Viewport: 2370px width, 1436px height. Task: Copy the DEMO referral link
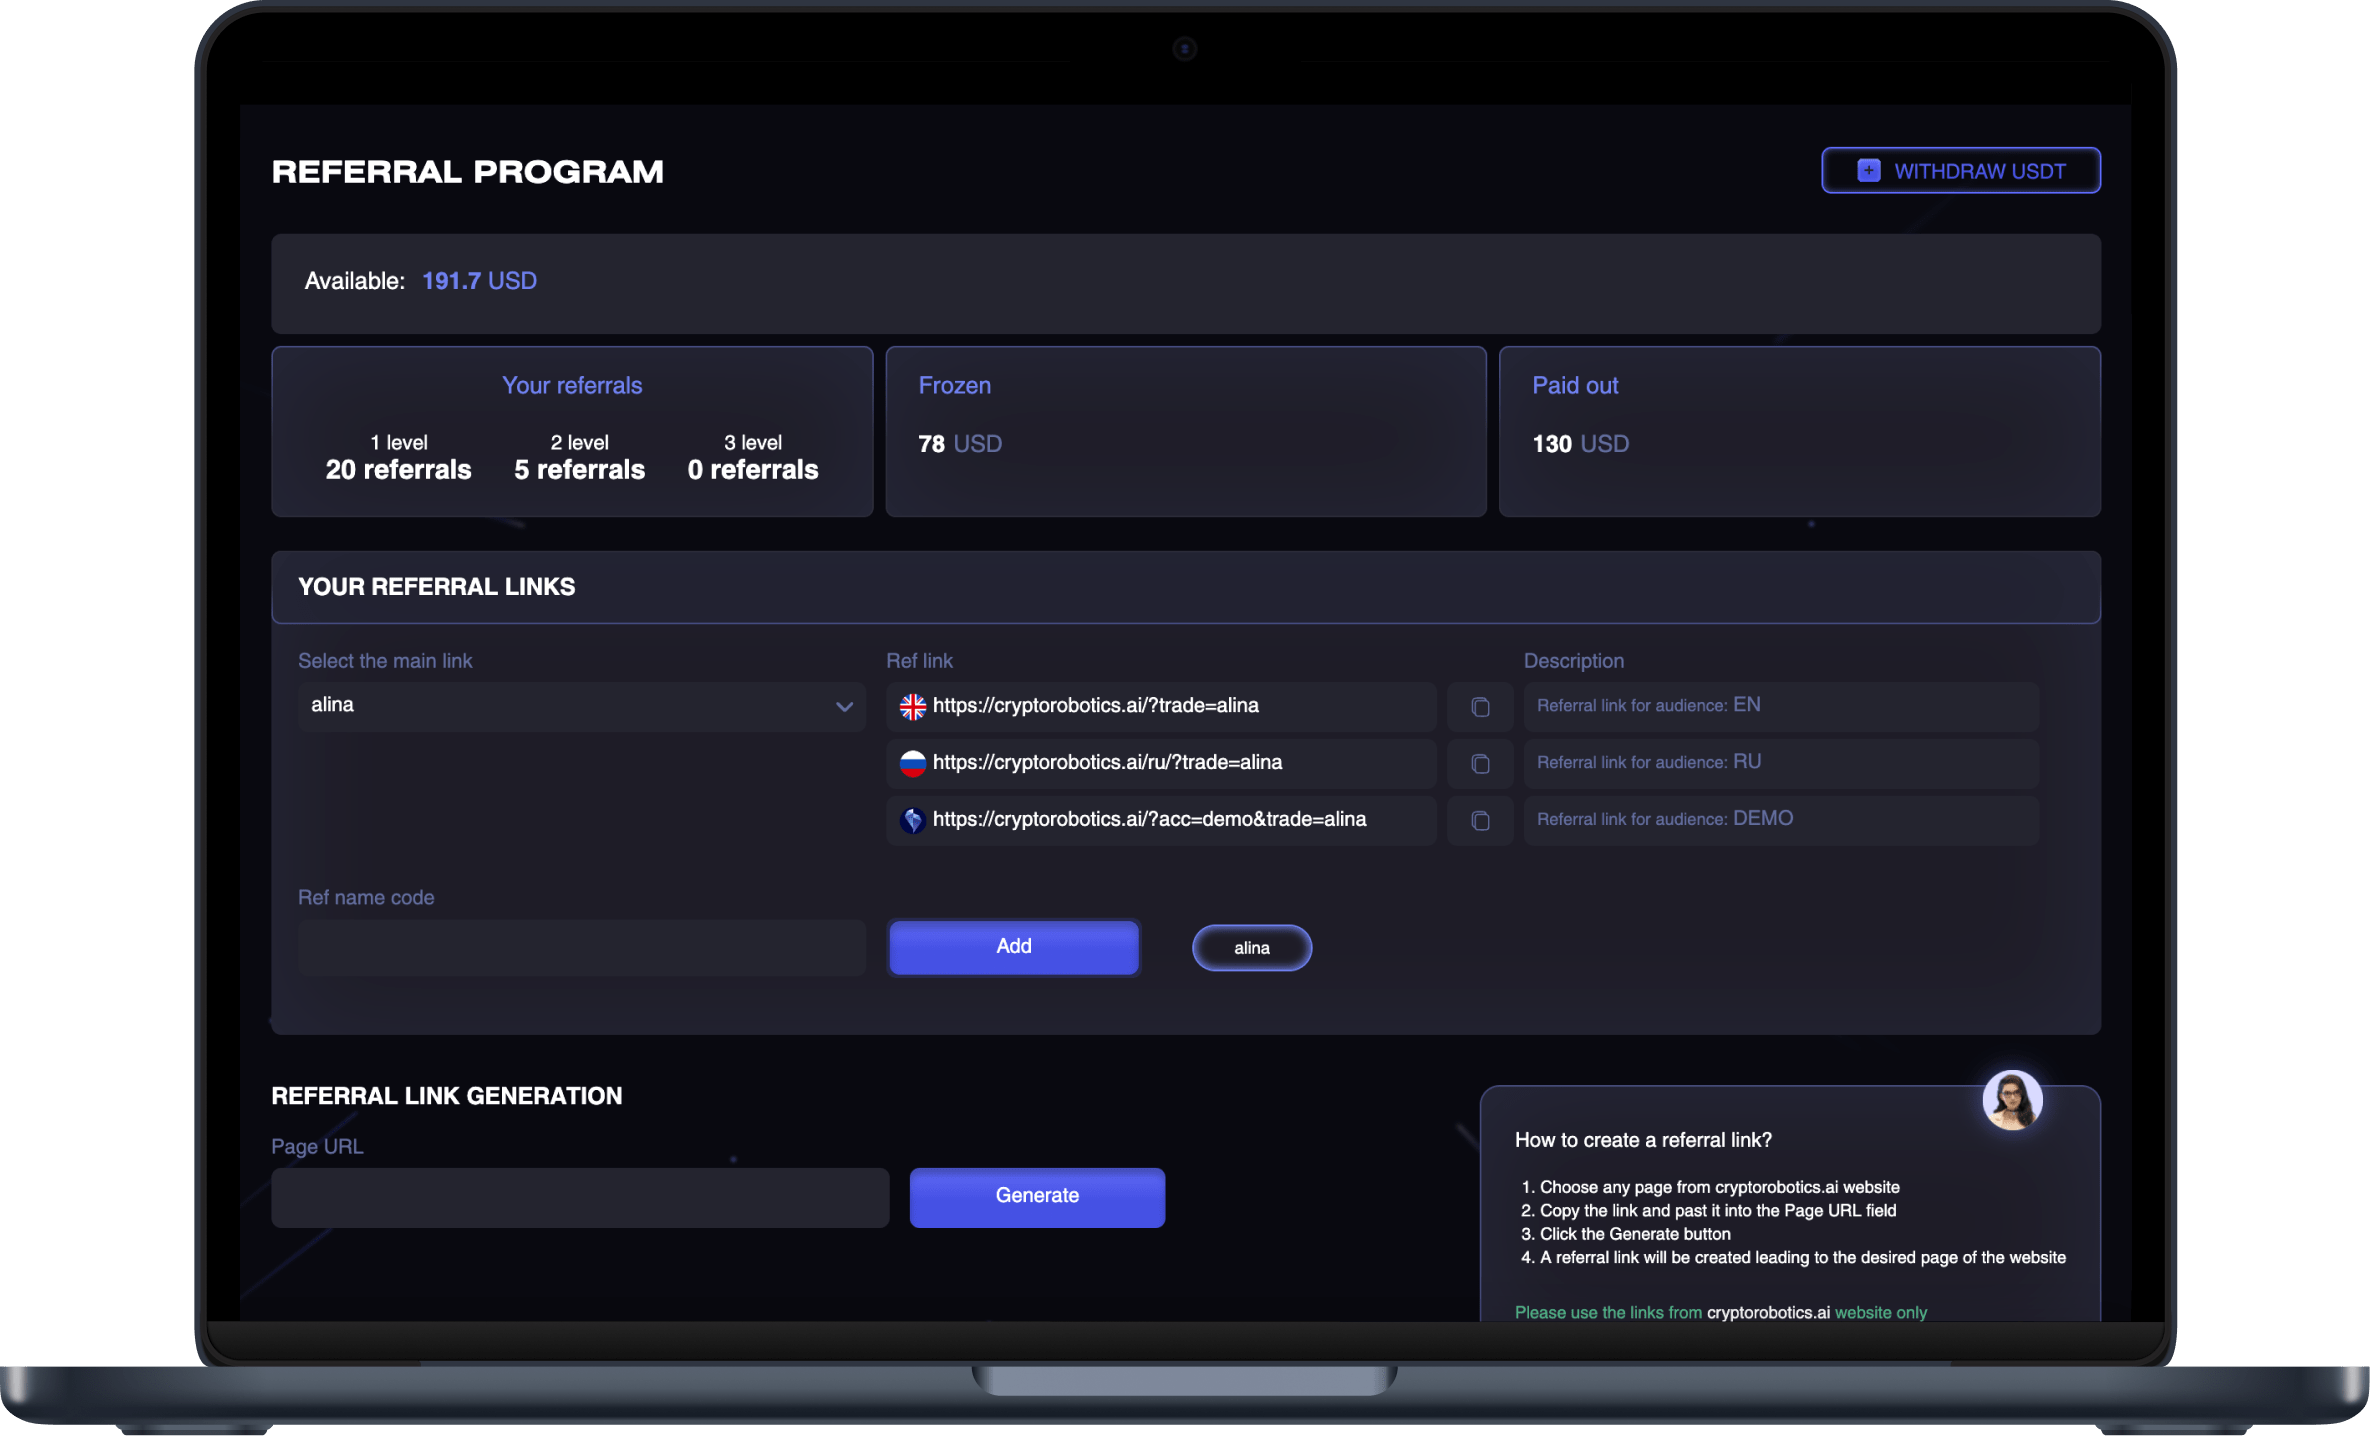(x=1480, y=821)
